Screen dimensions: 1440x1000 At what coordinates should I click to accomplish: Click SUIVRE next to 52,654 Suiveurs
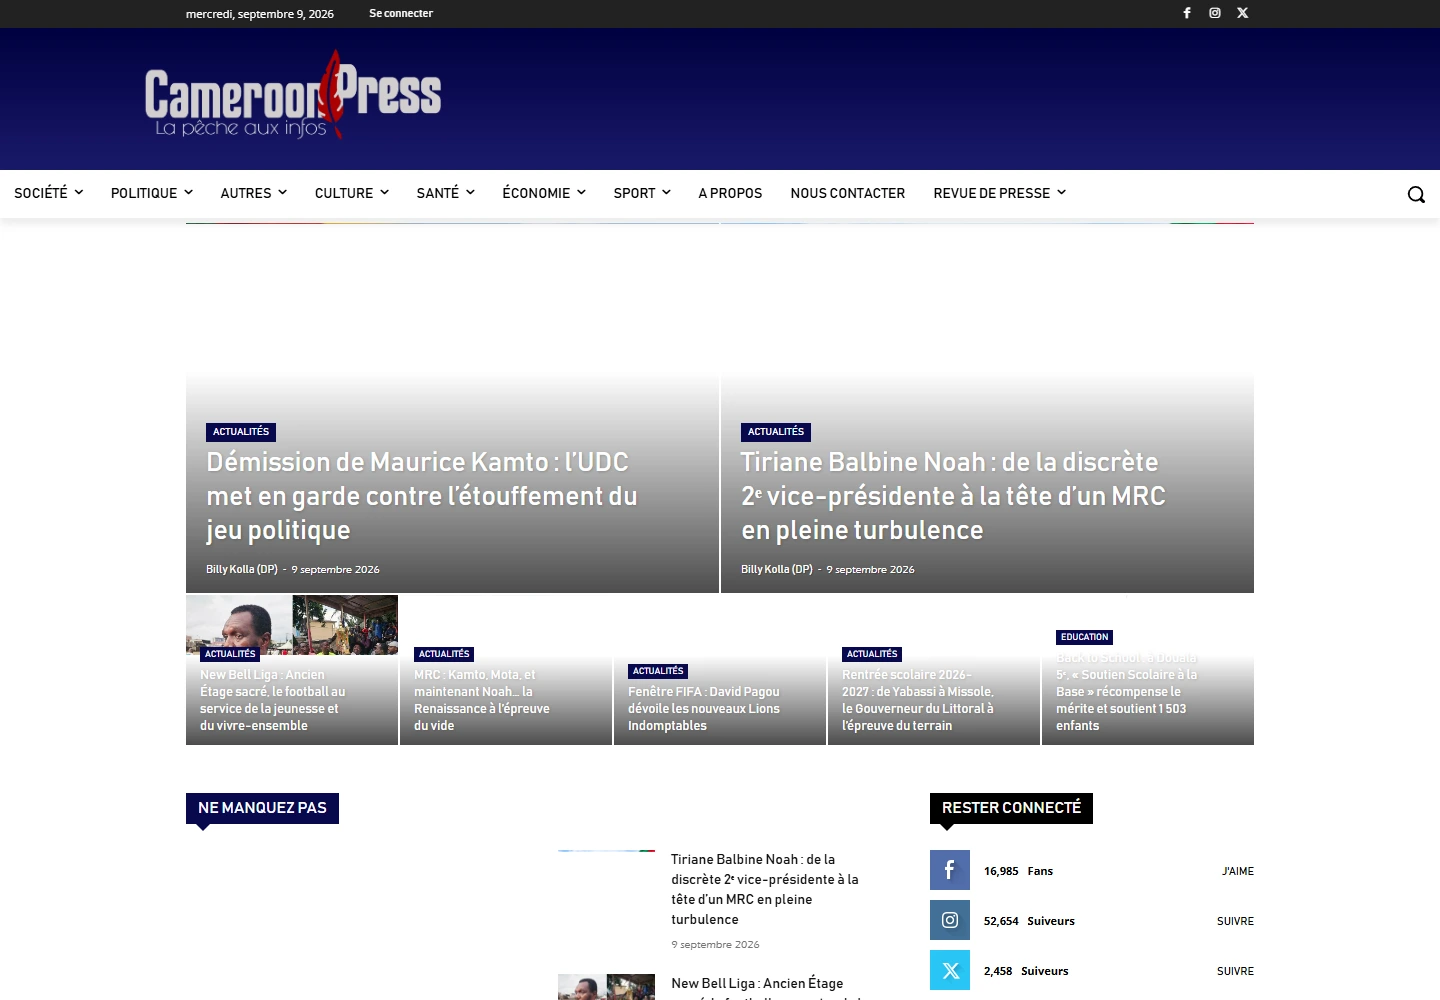[1235, 921]
